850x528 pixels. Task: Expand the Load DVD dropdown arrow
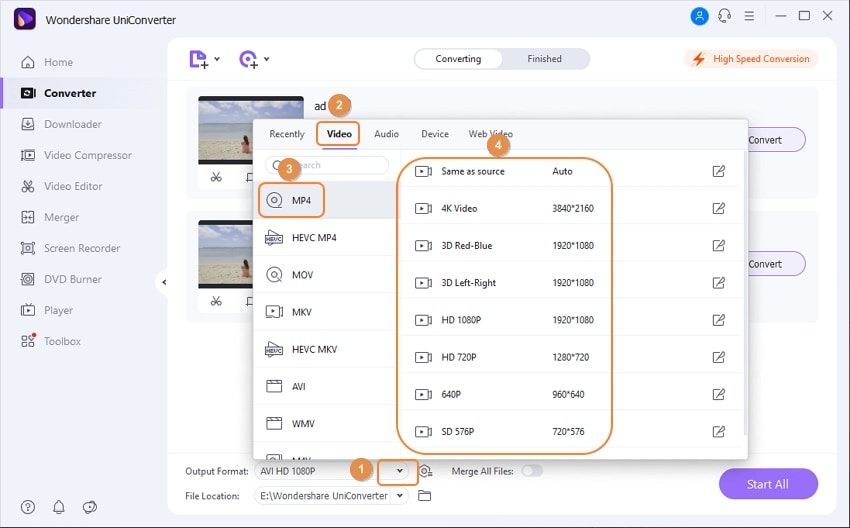coord(267,59)
